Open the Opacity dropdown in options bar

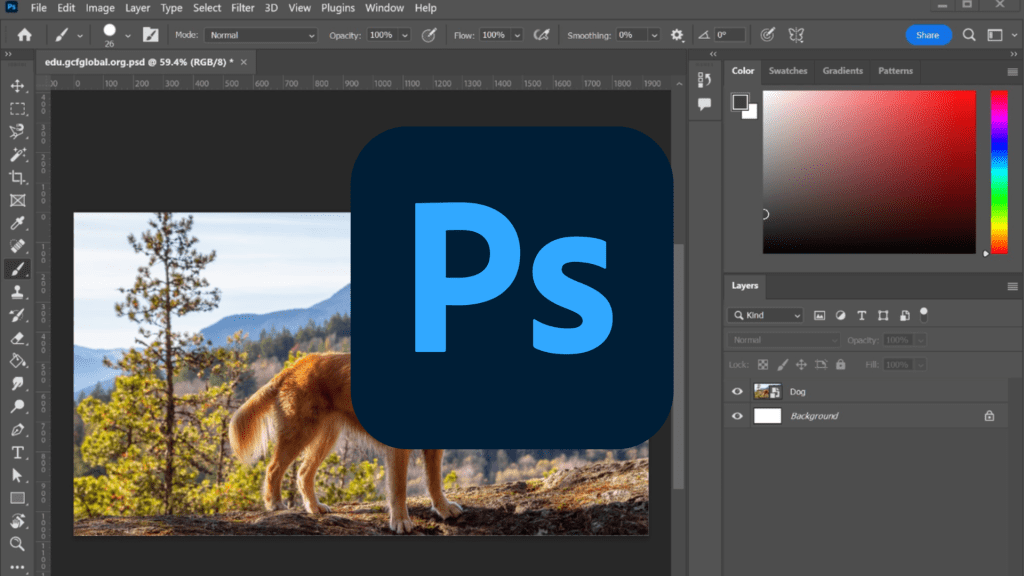click(x=404, y=35)
